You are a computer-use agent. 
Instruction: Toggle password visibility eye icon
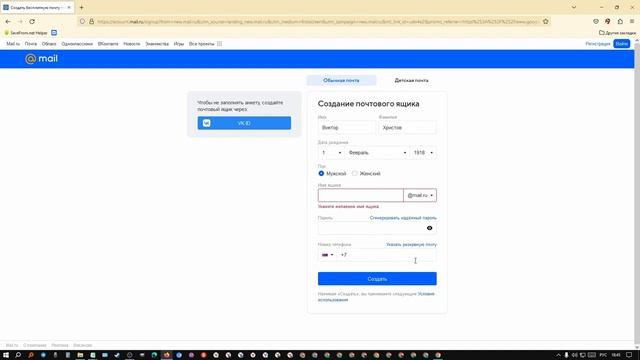tap(429, 228)
